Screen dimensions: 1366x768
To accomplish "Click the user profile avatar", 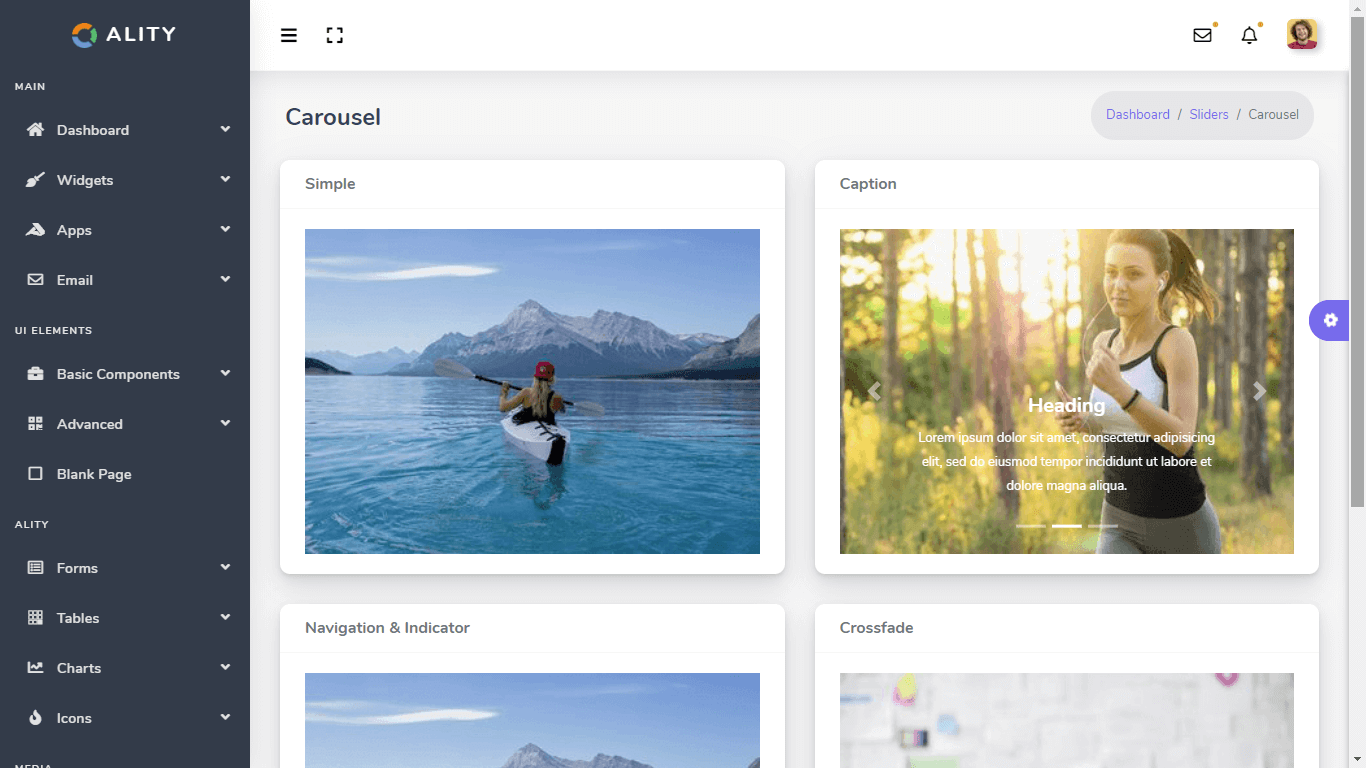I will point(1302,35).
